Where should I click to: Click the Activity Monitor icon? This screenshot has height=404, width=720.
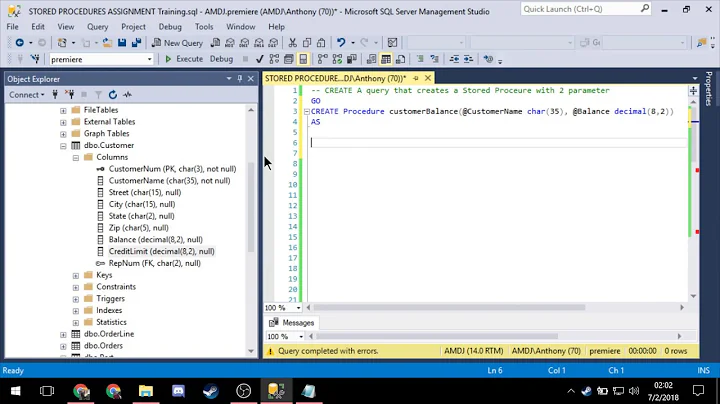pyautogui.click(x=127, y=95)
